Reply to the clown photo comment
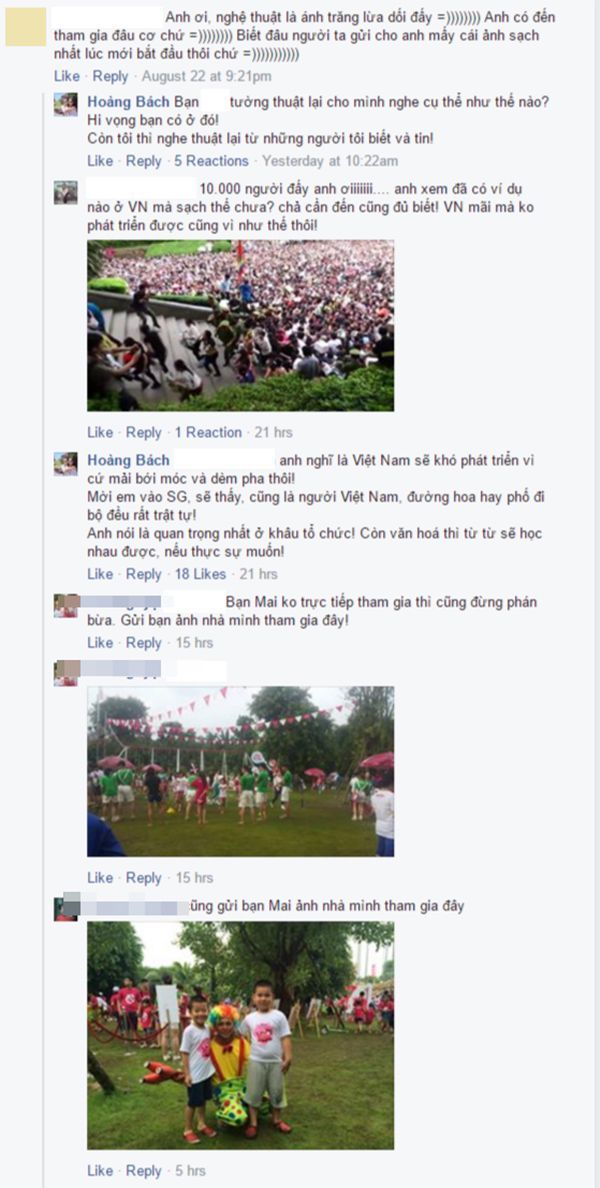The image size is (600, 1188). 144,1171
